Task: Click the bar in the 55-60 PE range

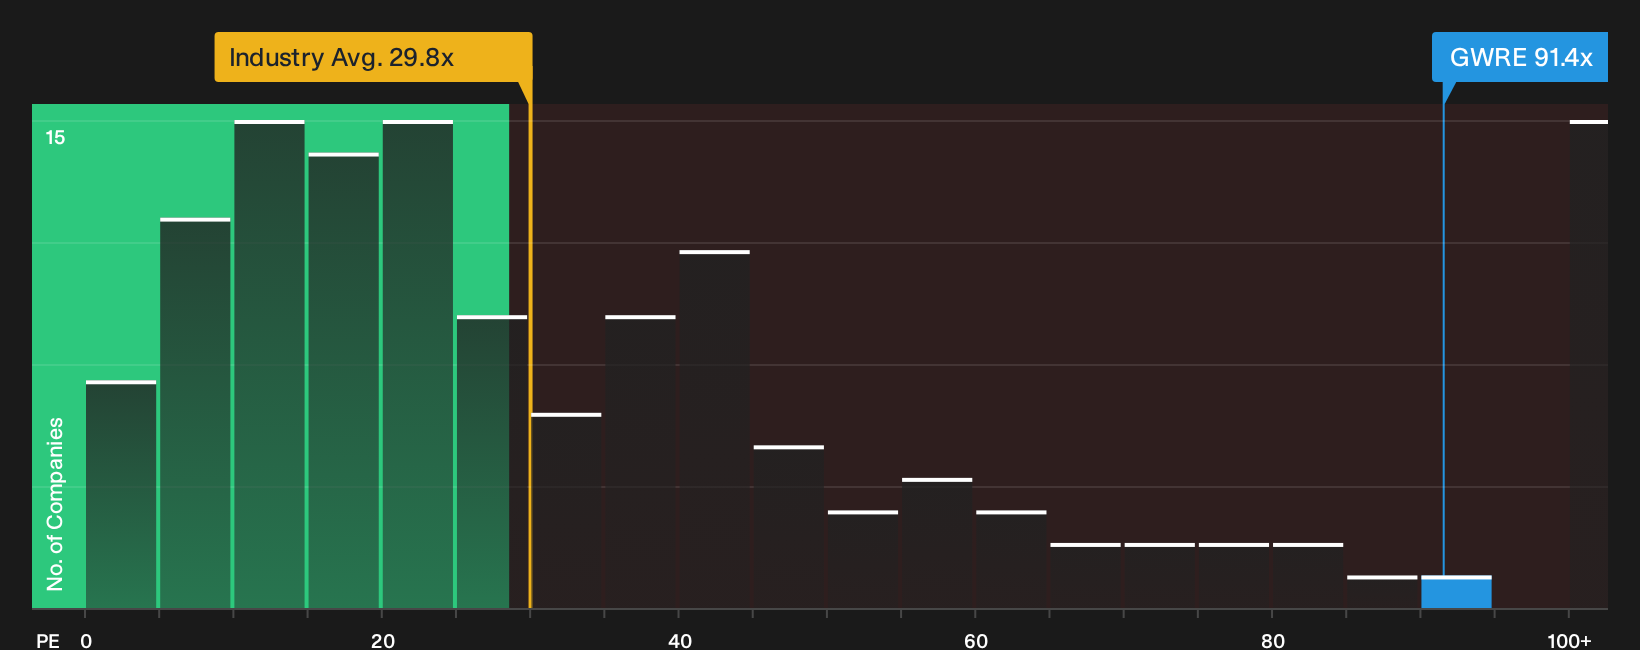Action: [x=937, y=543]
